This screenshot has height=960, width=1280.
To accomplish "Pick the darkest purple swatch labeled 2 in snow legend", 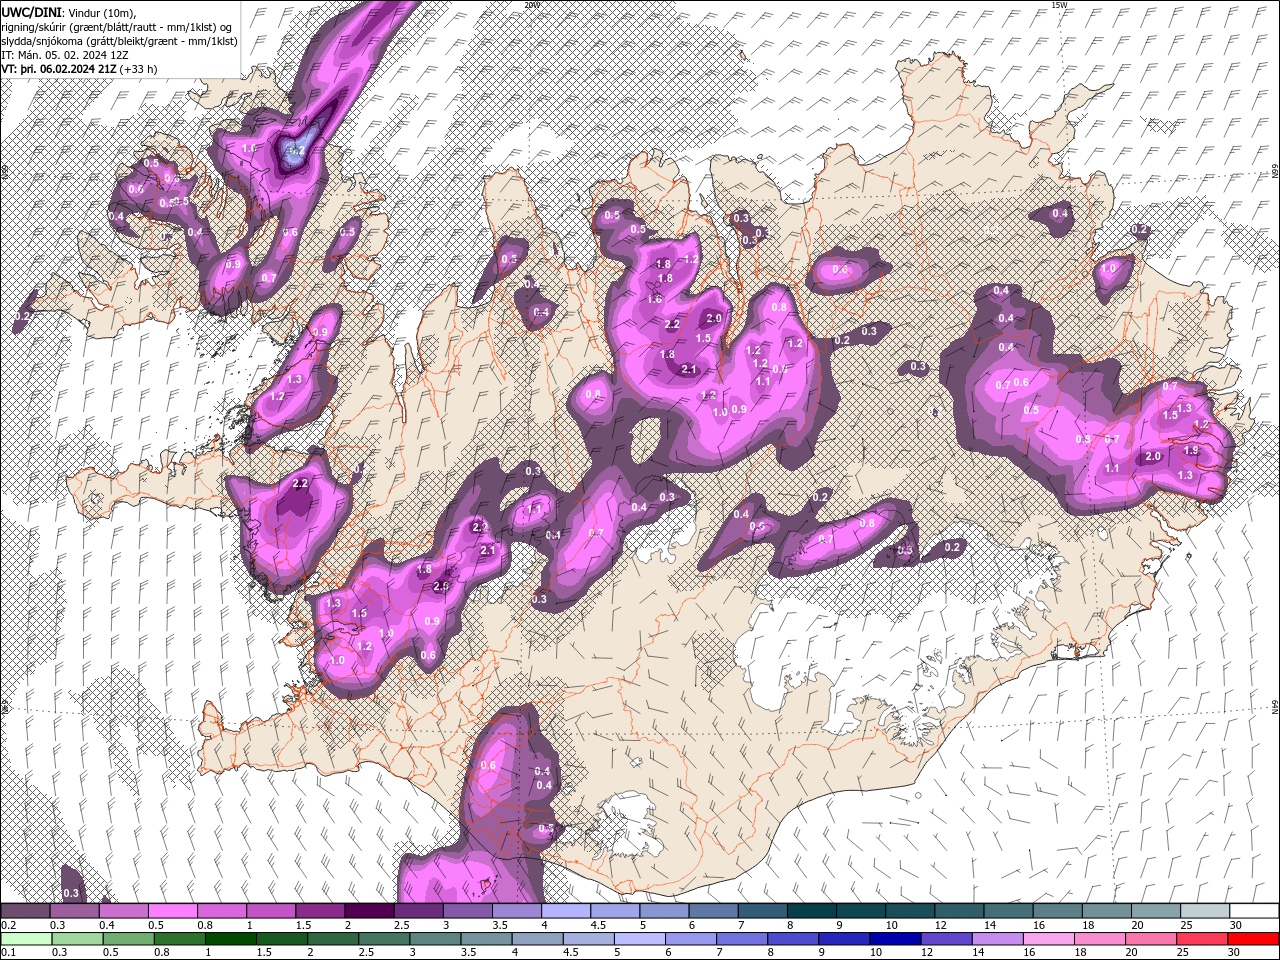I will [x=368, y=911].
